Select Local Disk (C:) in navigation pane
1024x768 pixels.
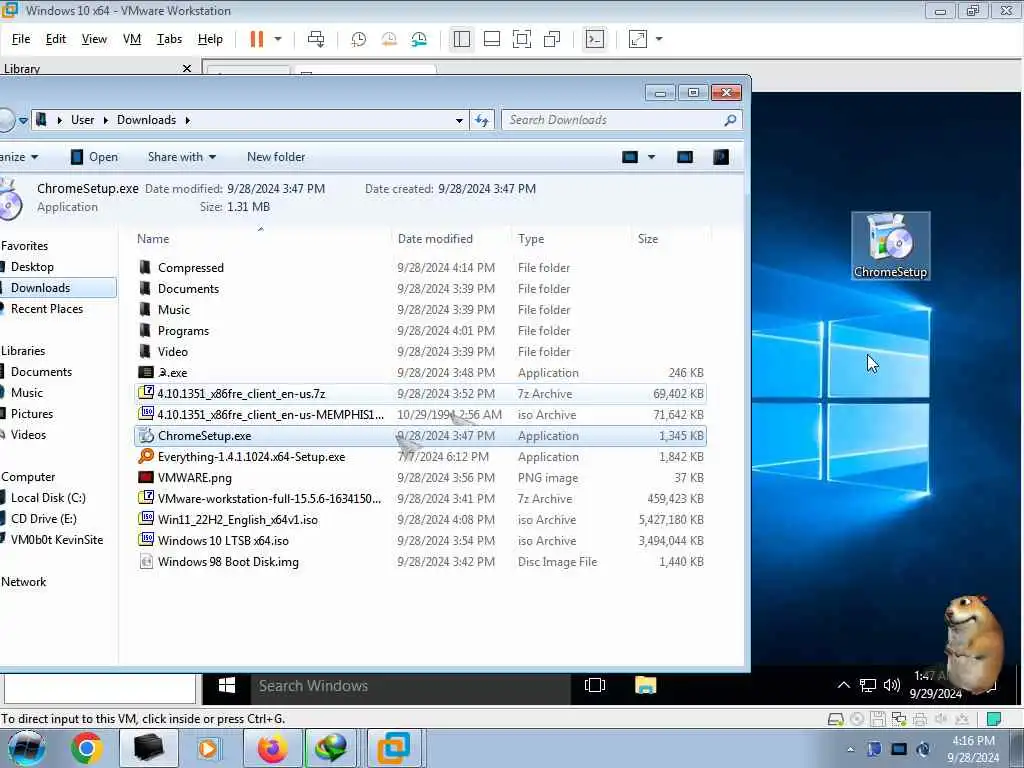[48, 498]
